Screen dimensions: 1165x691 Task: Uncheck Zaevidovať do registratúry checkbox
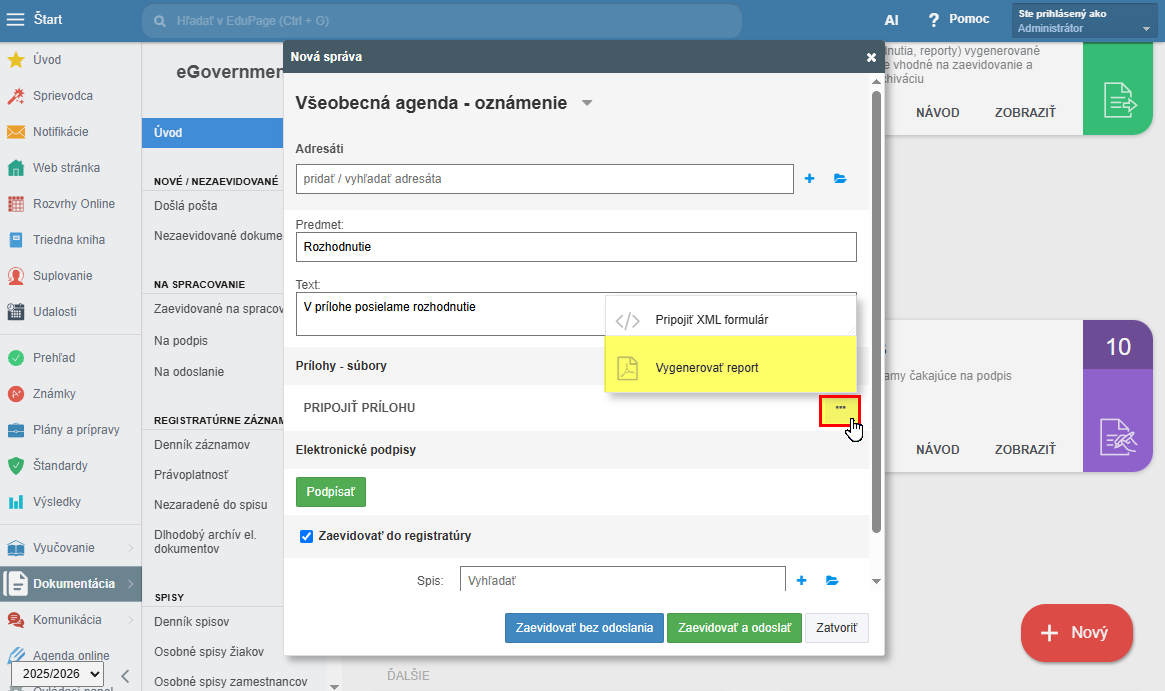(307, 536)
